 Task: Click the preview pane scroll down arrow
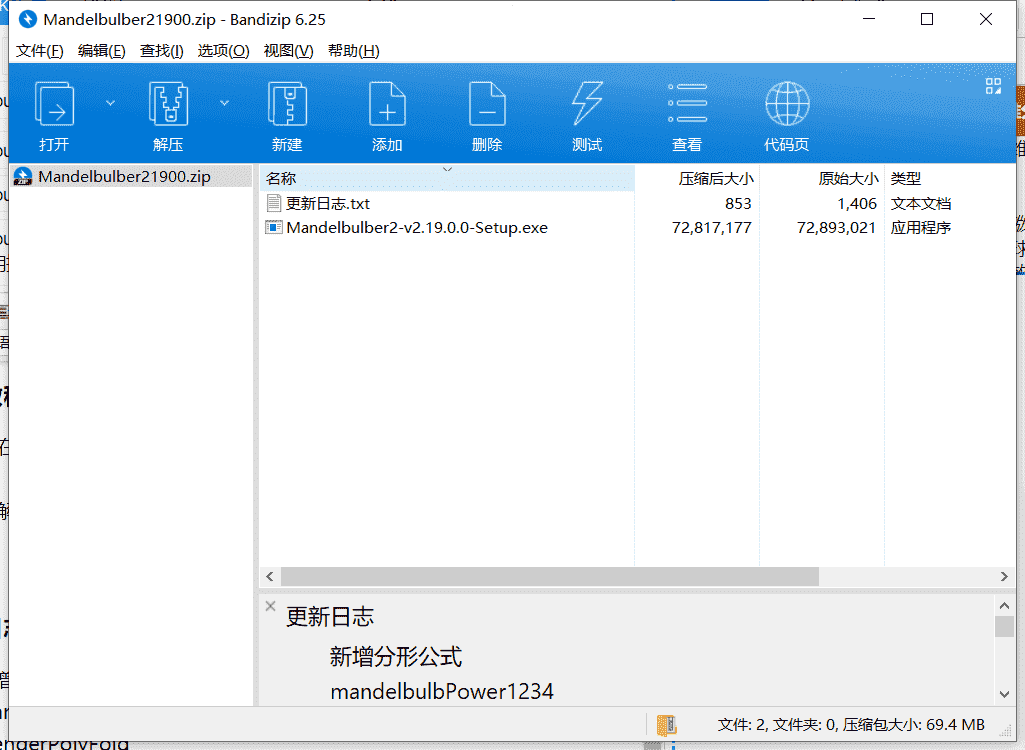[x=1005, y=694]
